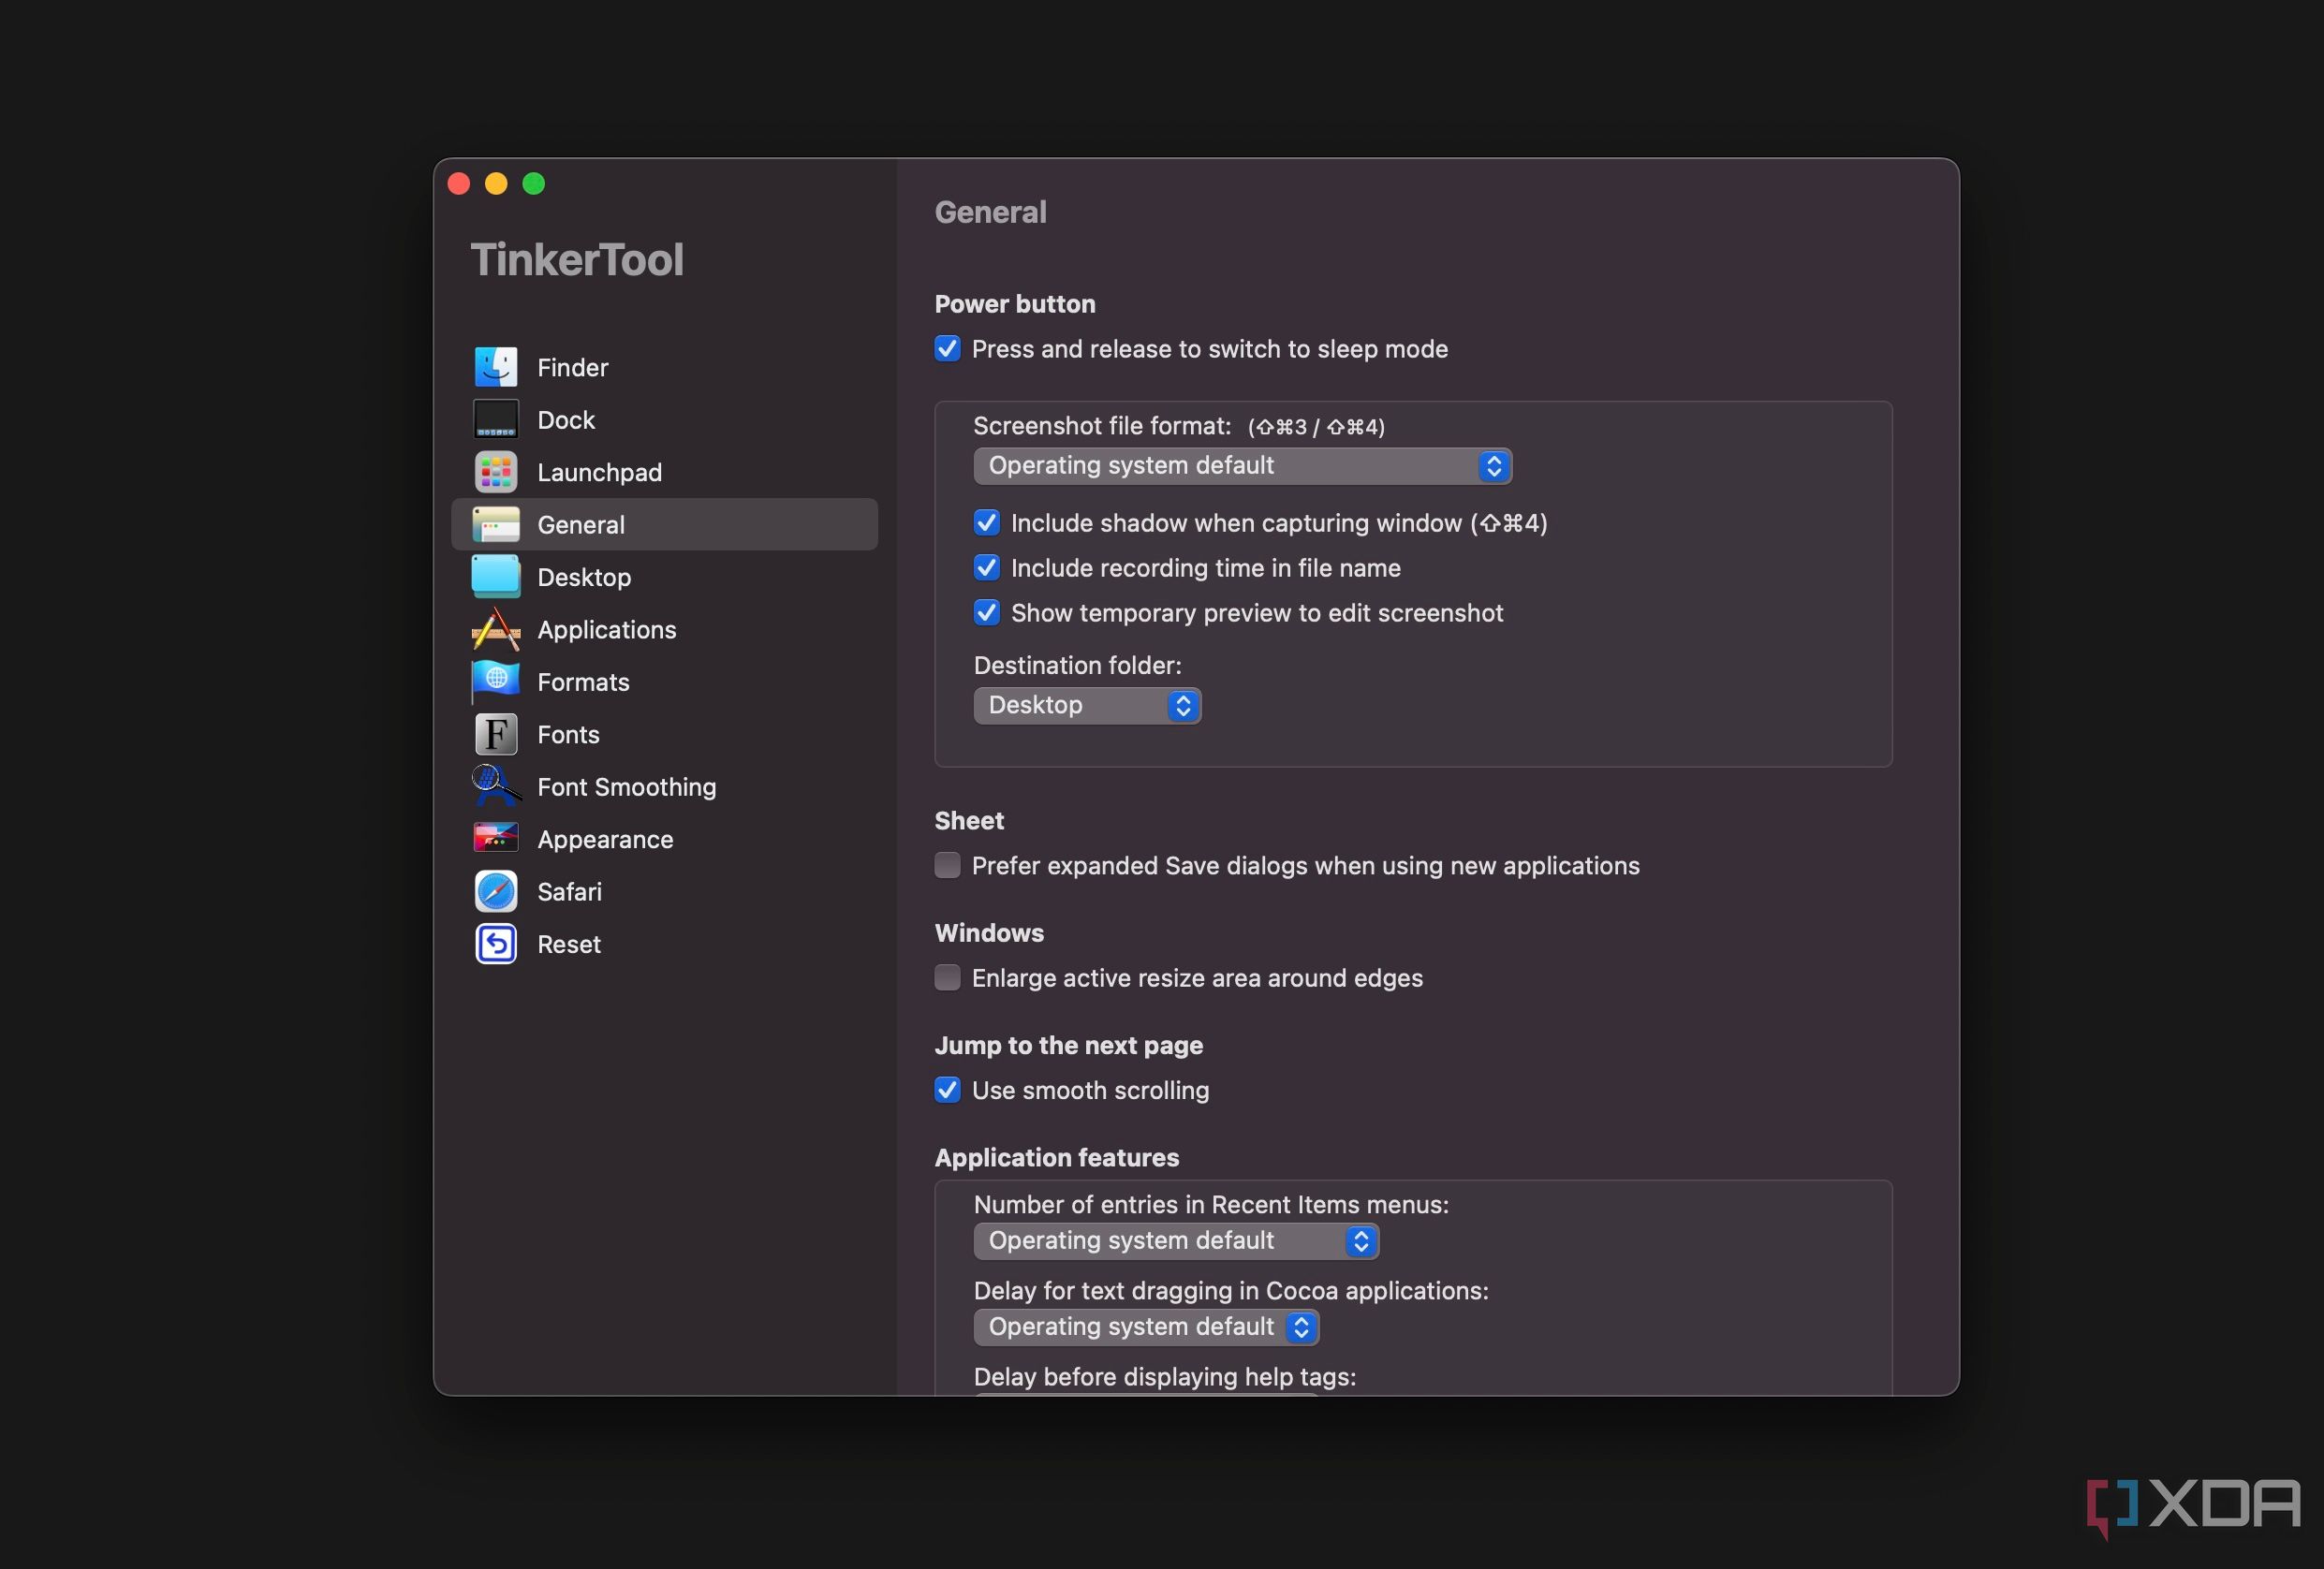Viewport: 2324px width, 1569px height.
Task: Click the "Windows" section heading
Action: (x=989, y=932)
